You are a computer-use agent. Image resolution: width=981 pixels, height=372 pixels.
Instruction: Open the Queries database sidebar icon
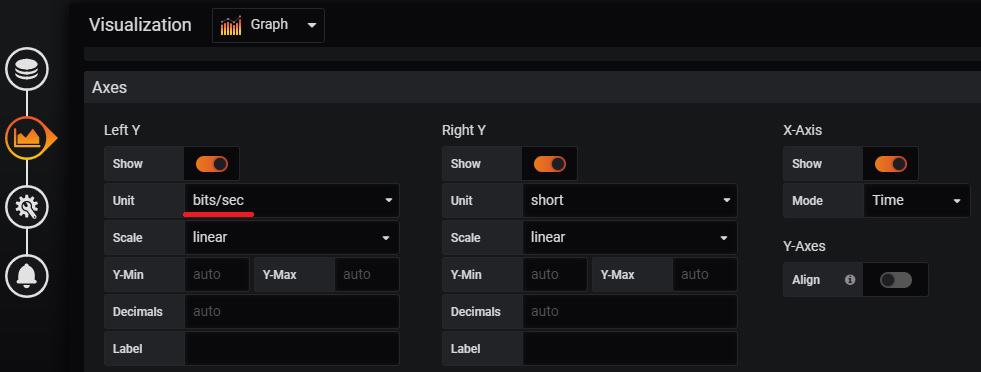click(27, 69)
